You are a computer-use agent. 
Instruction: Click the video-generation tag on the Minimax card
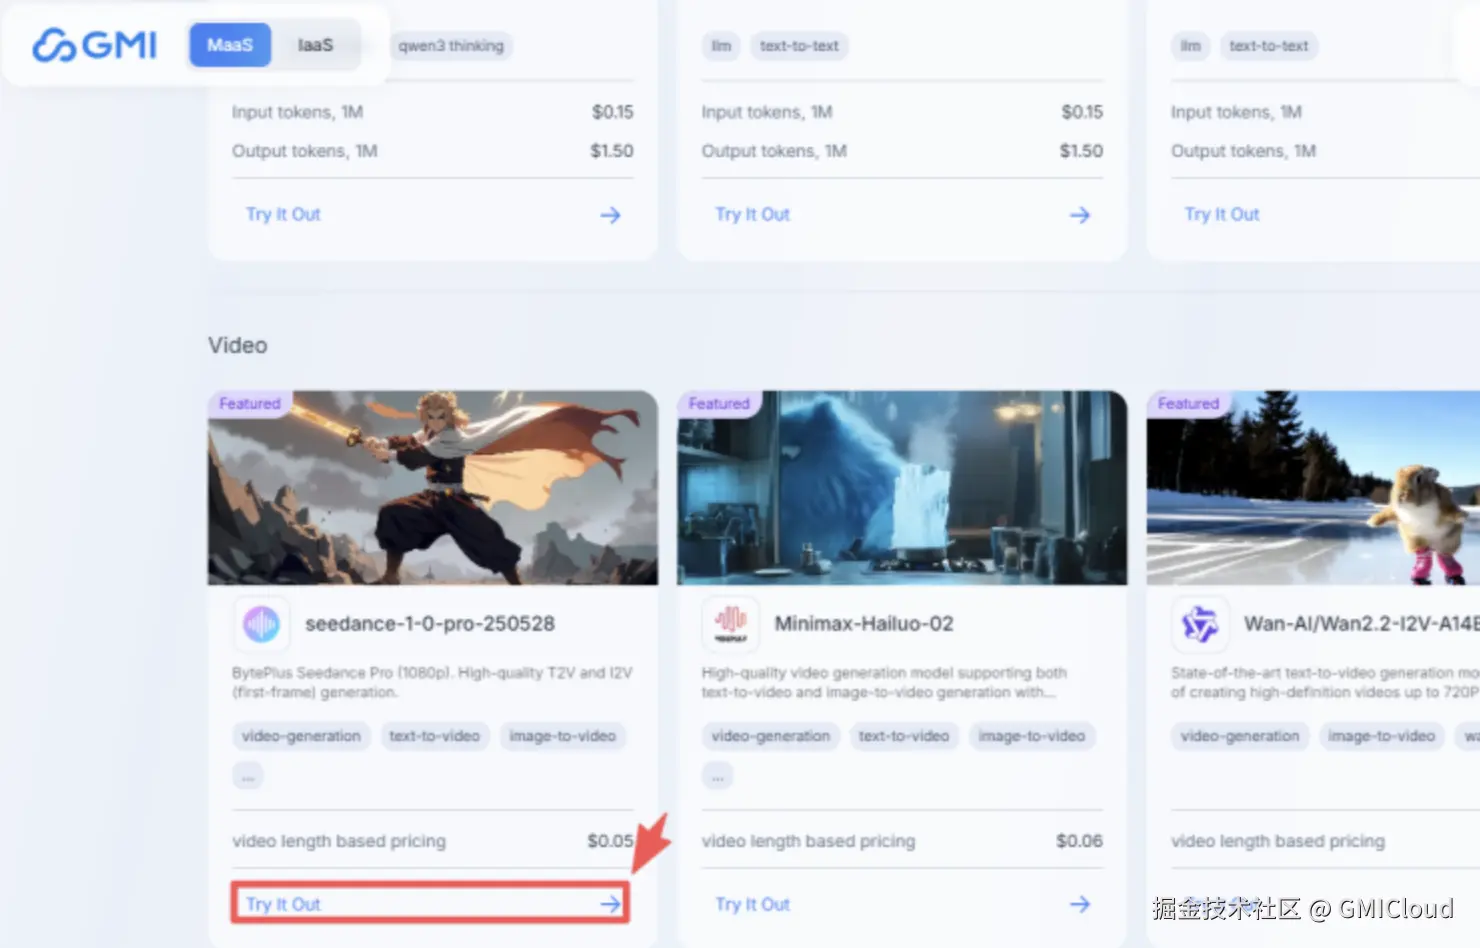771,736
